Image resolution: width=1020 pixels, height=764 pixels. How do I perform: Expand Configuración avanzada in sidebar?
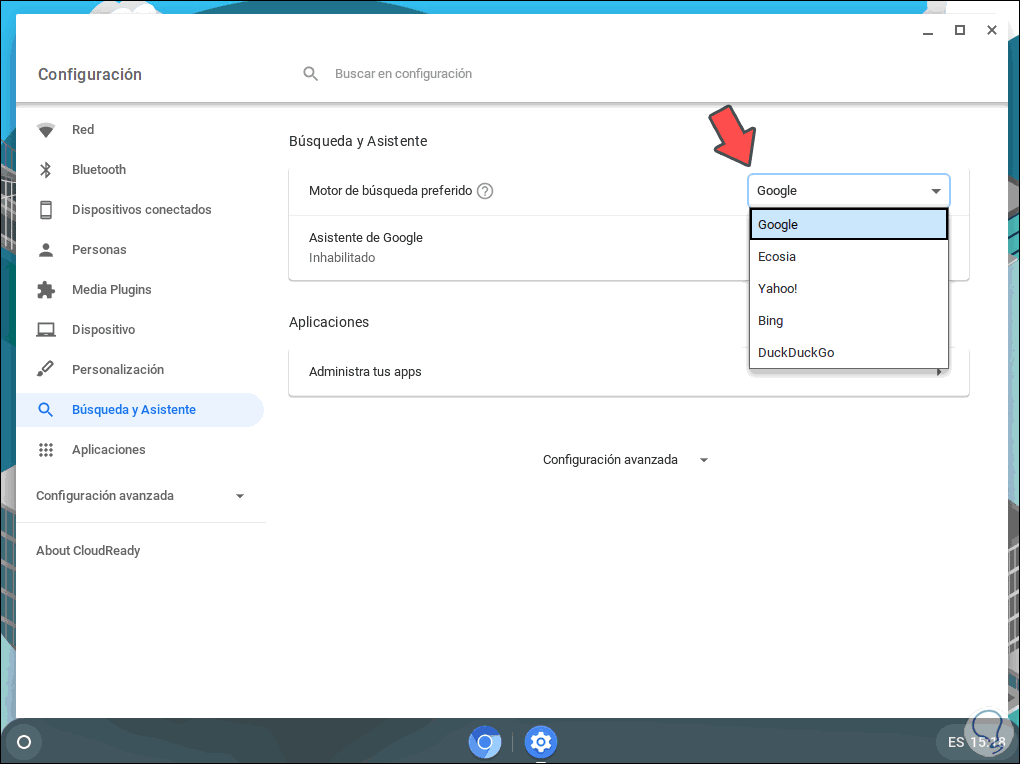tap(140, 496)
